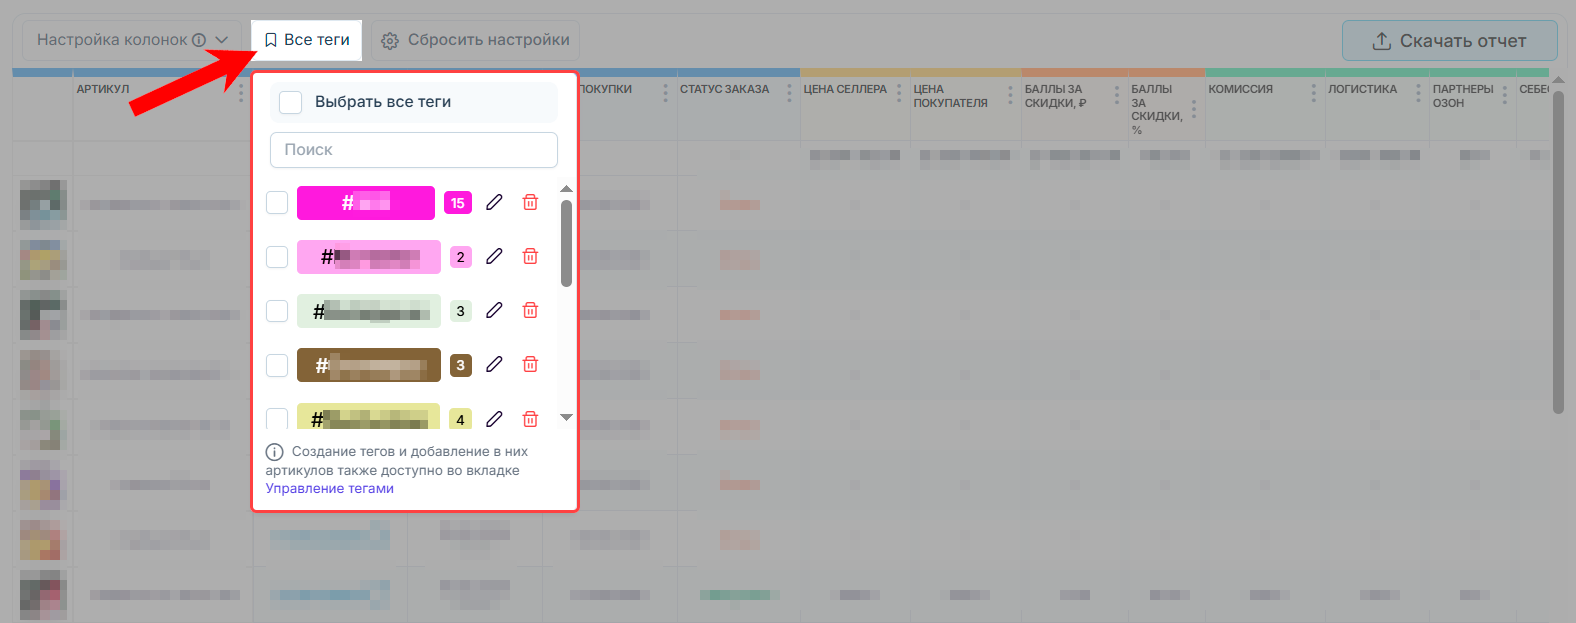Open the Статус заказа column options menu
Viewport: 1576px width, 623px height.
(x=789, y=93)
